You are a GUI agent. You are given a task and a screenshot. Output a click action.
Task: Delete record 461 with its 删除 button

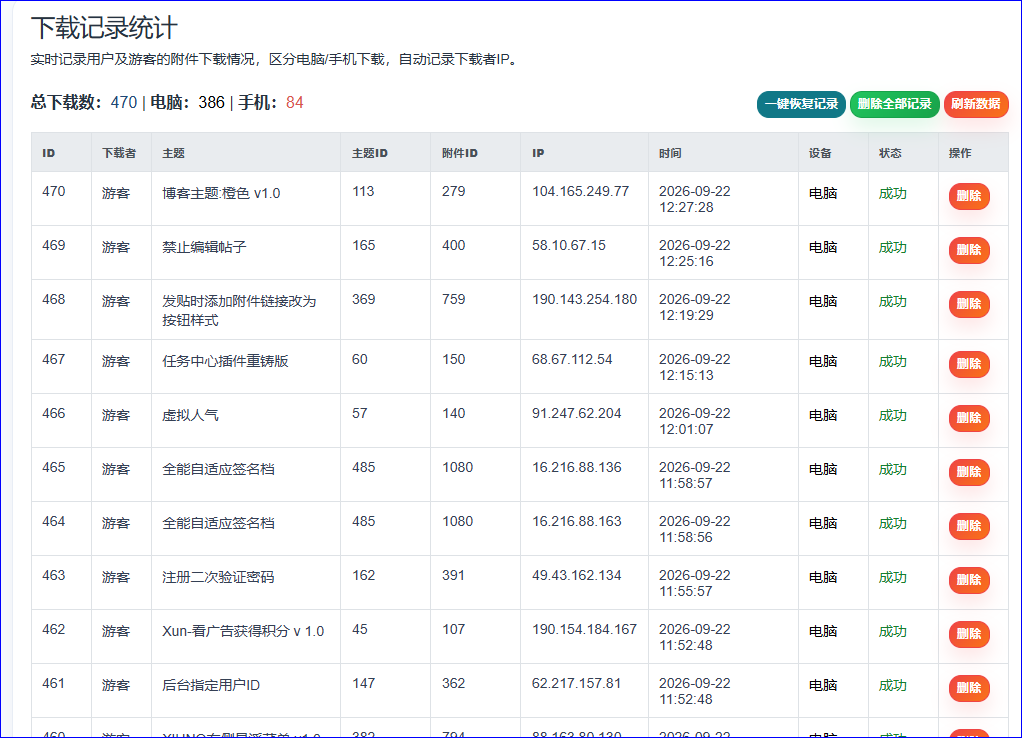(x=969, y=689)
